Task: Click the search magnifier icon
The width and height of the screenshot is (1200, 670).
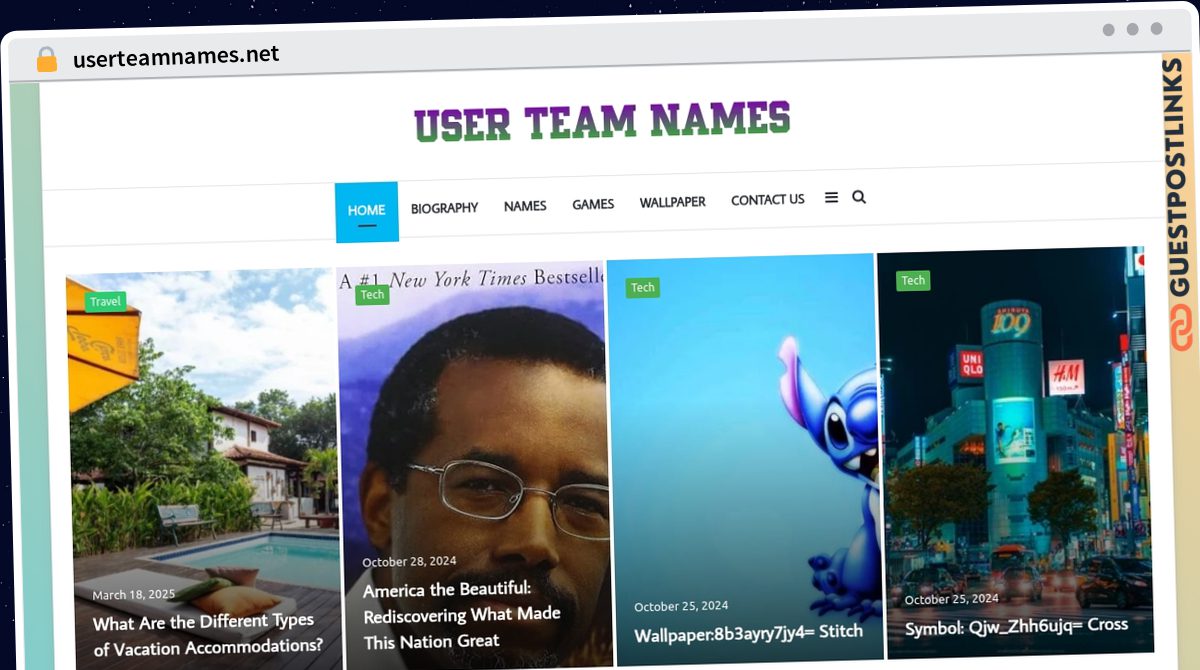Action: 859,197
